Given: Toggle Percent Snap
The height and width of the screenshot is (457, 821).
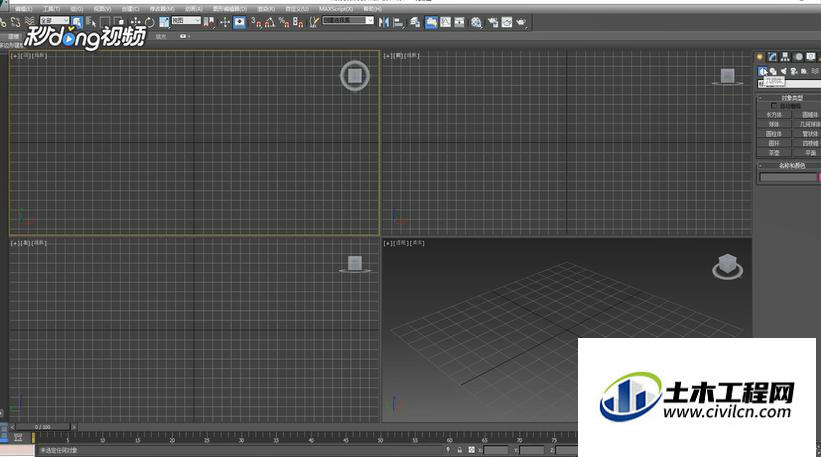Looking at the screenshot, I should 284,22.
